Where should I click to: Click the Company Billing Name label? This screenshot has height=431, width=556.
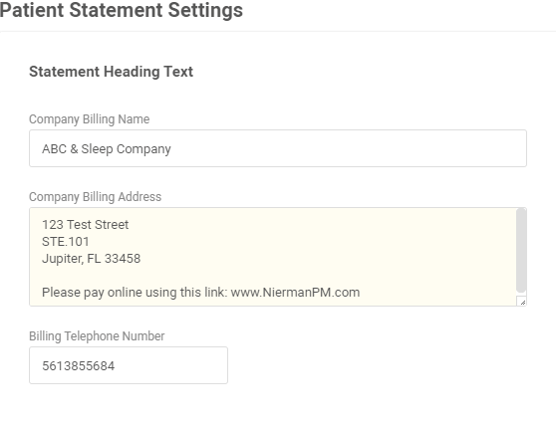coord(89,119)
